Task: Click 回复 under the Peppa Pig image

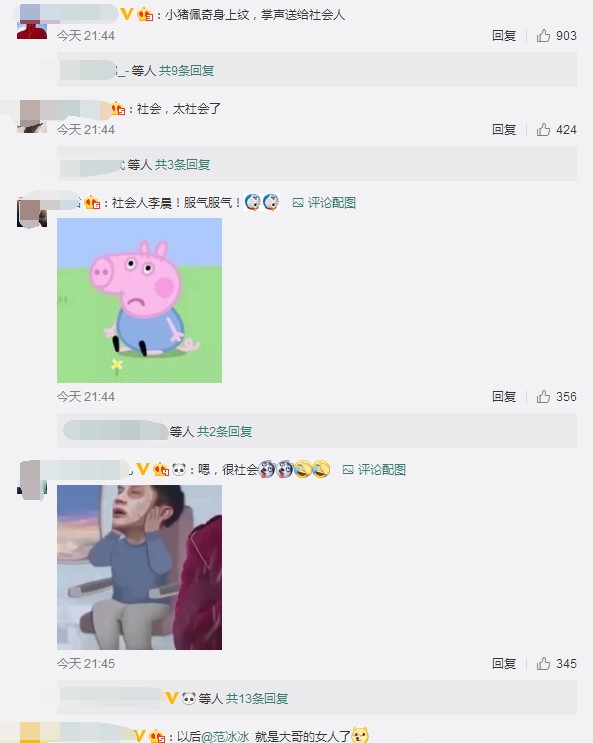Action: (504, 396)
